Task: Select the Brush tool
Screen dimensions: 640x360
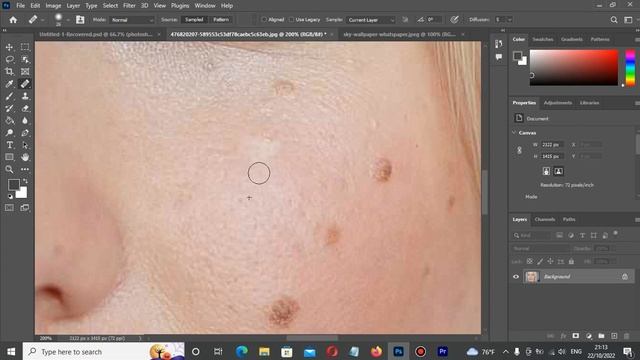Action: [x=9, y=96]
